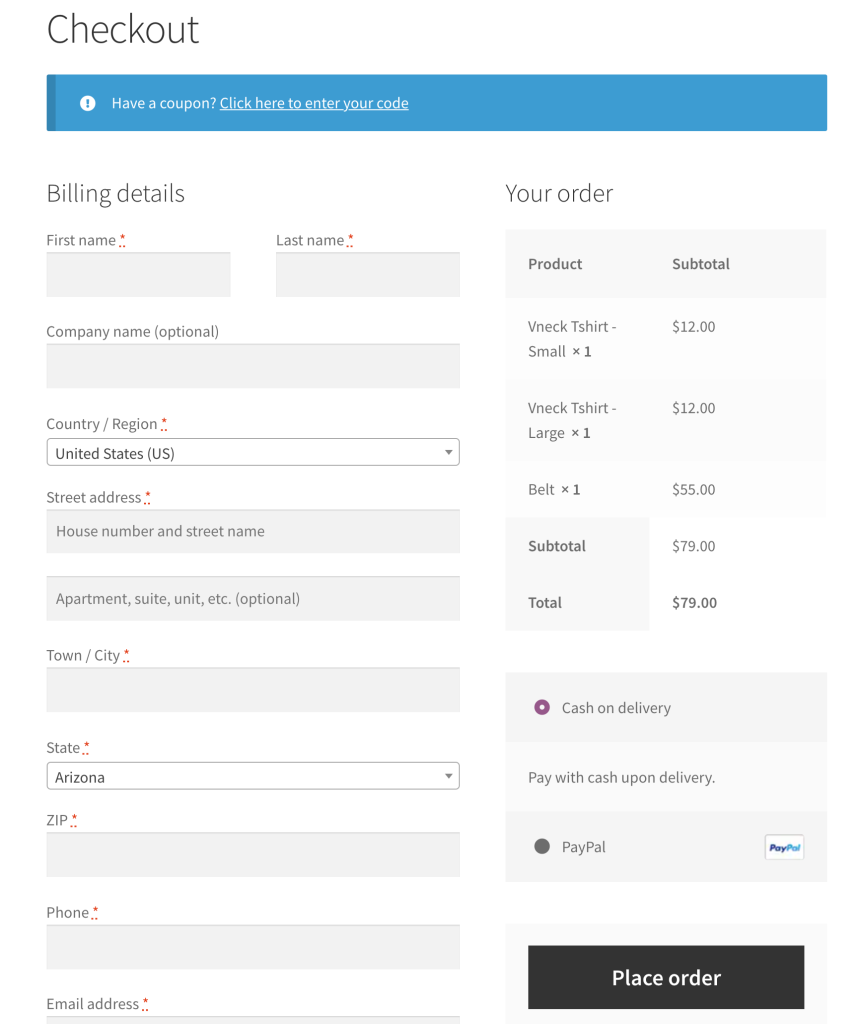Open 'Click here to enter your code' link
Screen dimensions: 859x1024
(x=314, y=103)
